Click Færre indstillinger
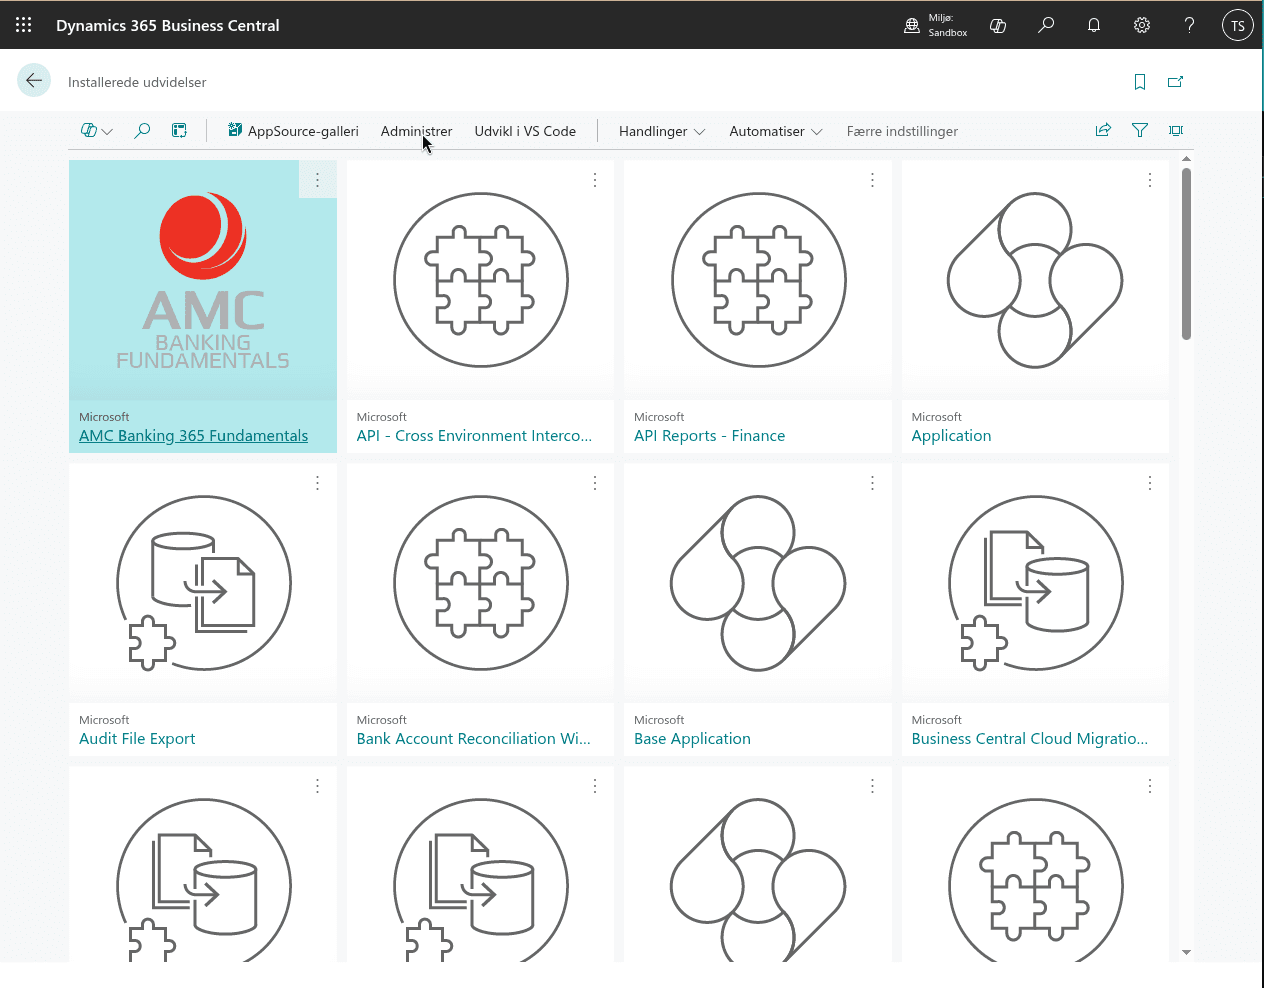The height and width of the screenshot is (988, 1264). pos(902,131)
